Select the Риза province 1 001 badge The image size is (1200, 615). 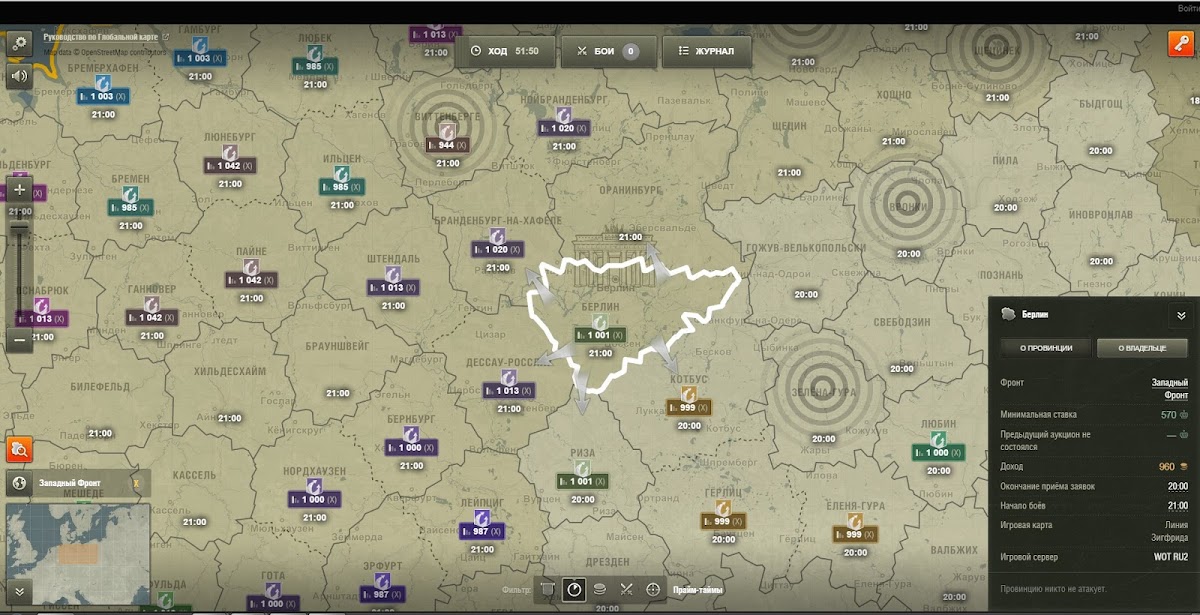582,482
